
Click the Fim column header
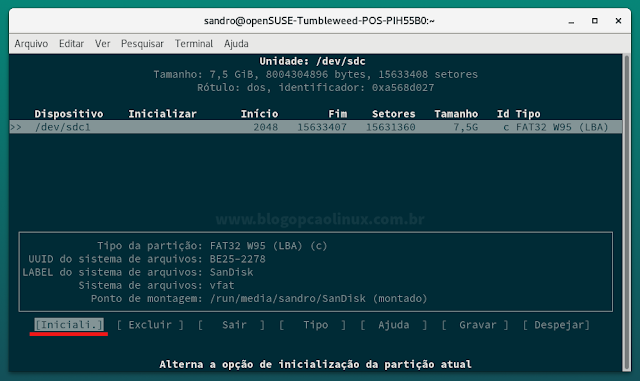[x=338, y=114]
